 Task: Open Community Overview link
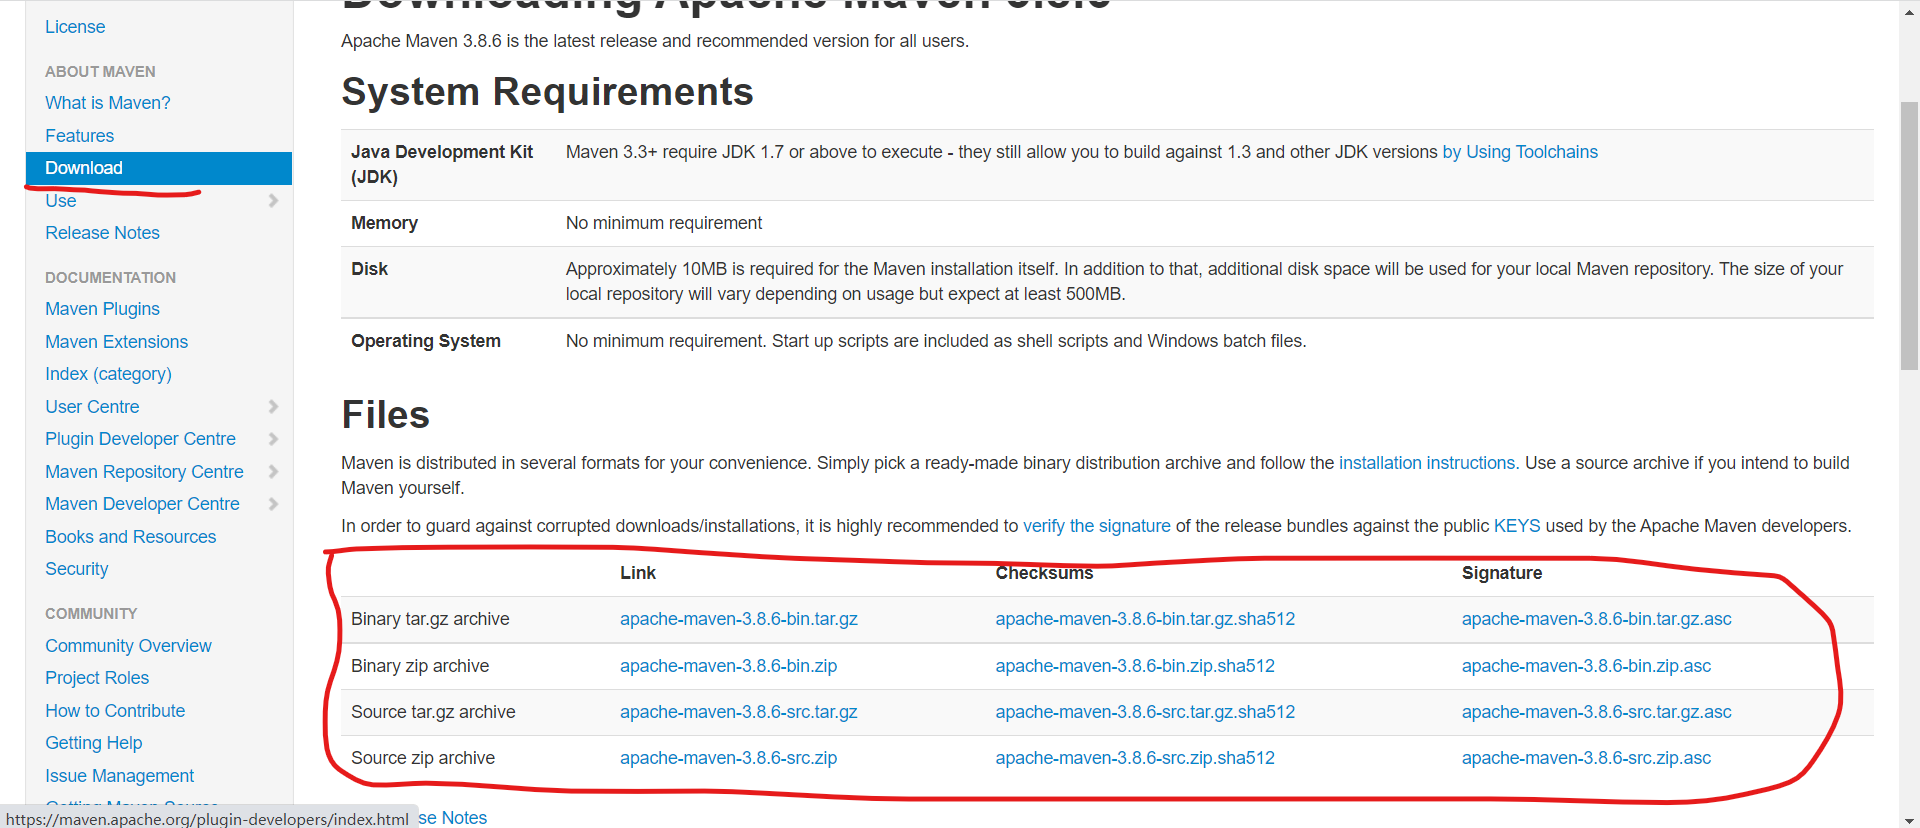click(128, 646)
